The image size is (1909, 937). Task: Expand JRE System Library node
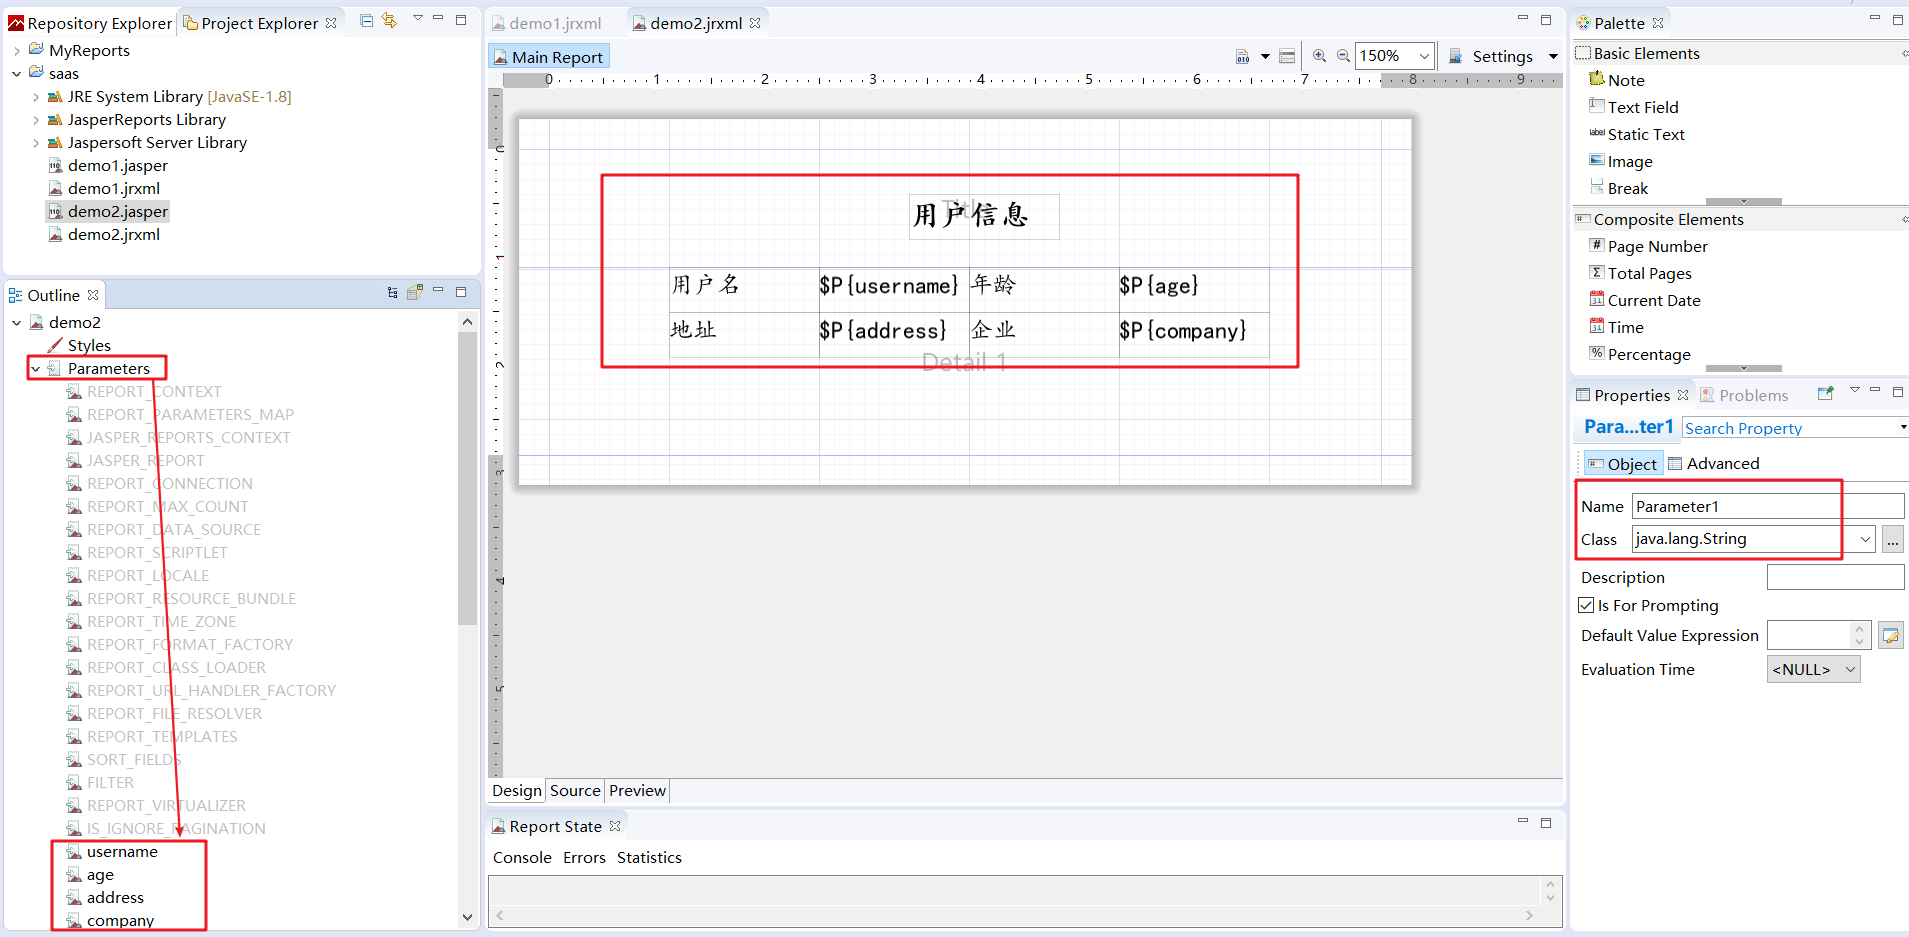[x=36, y=96]
